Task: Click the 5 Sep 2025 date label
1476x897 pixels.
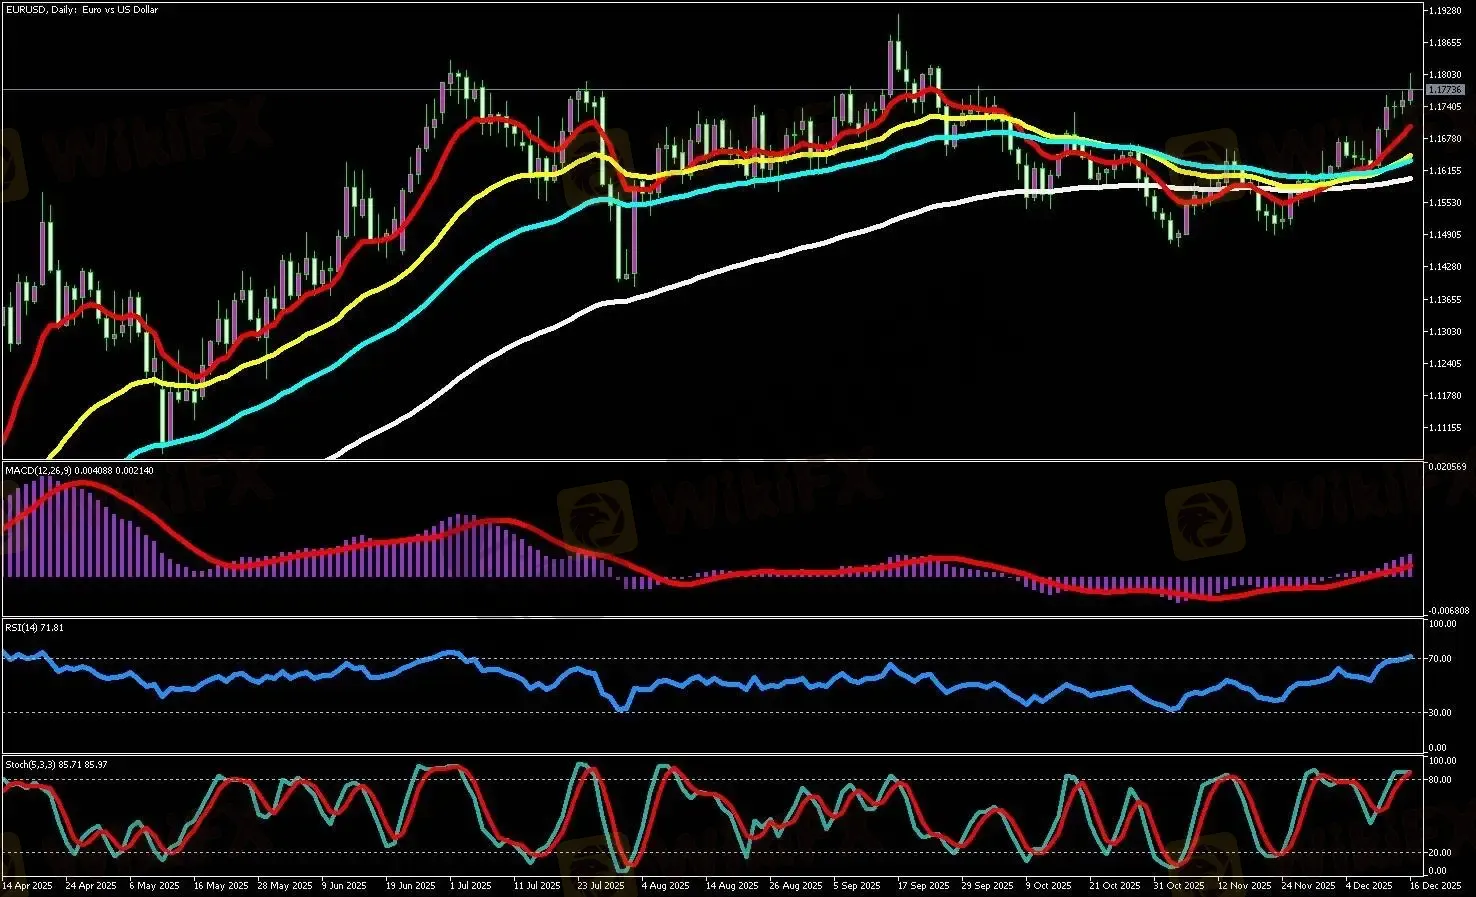Action: 857,886
